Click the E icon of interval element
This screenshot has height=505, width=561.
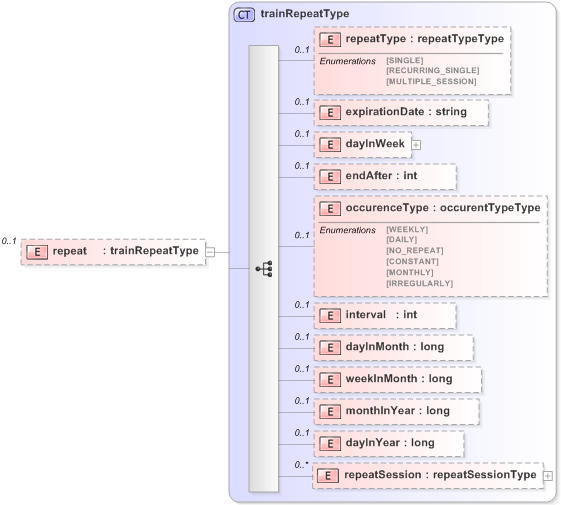coord(330,315)
